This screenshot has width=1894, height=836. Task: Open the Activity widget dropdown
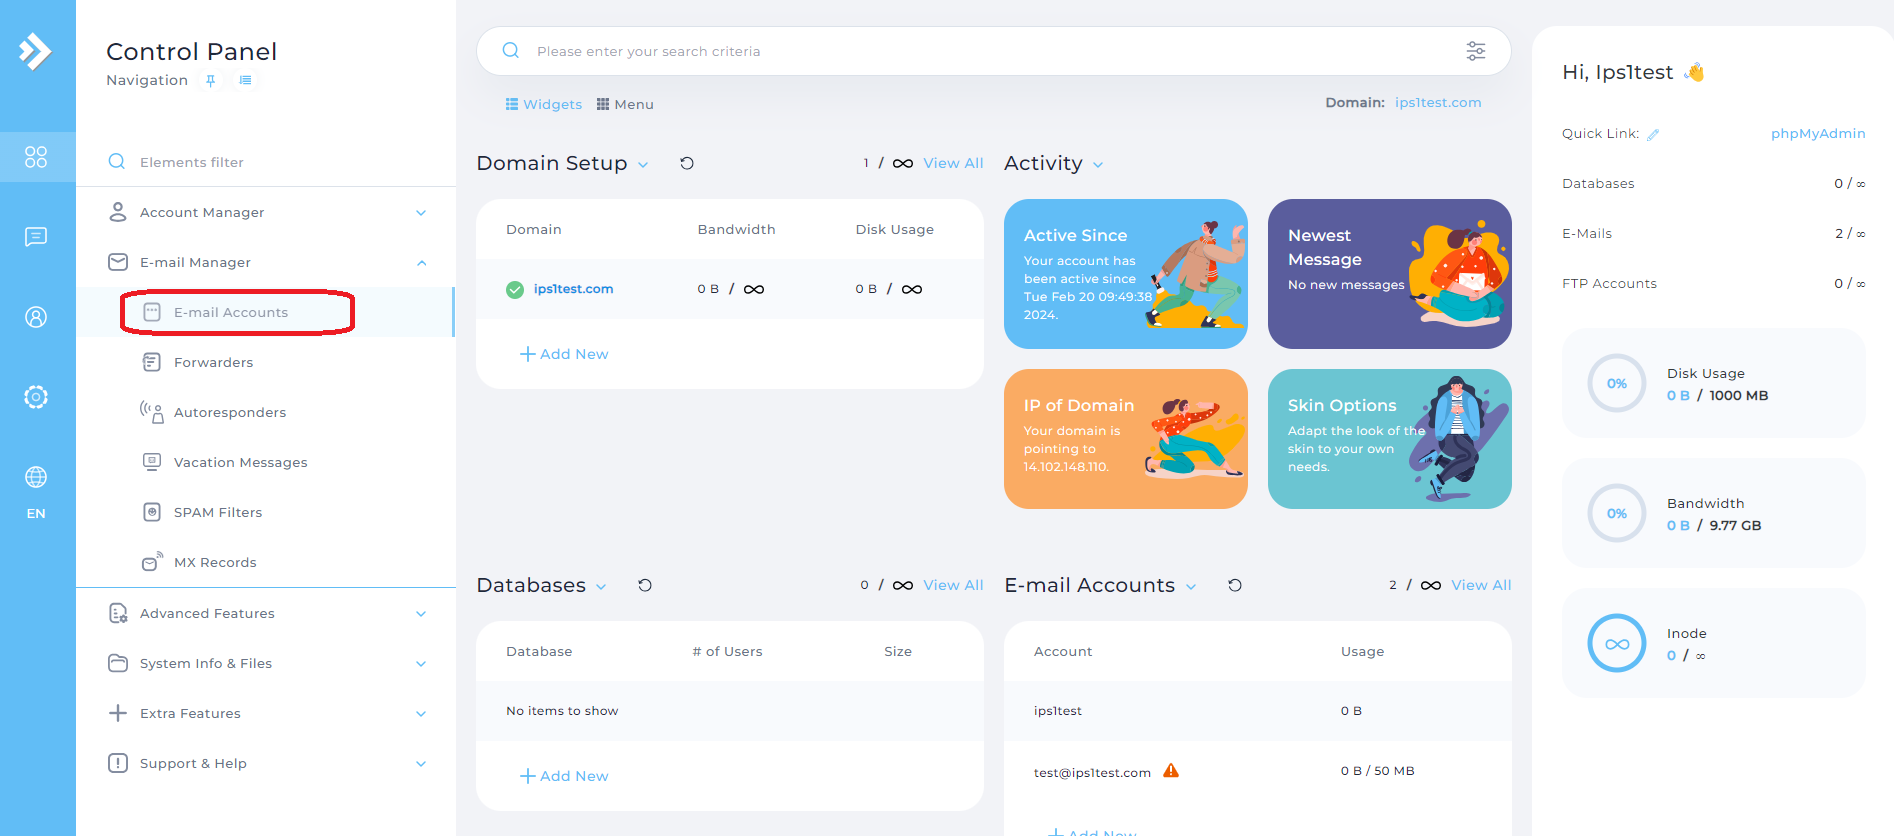[1098, 165]
